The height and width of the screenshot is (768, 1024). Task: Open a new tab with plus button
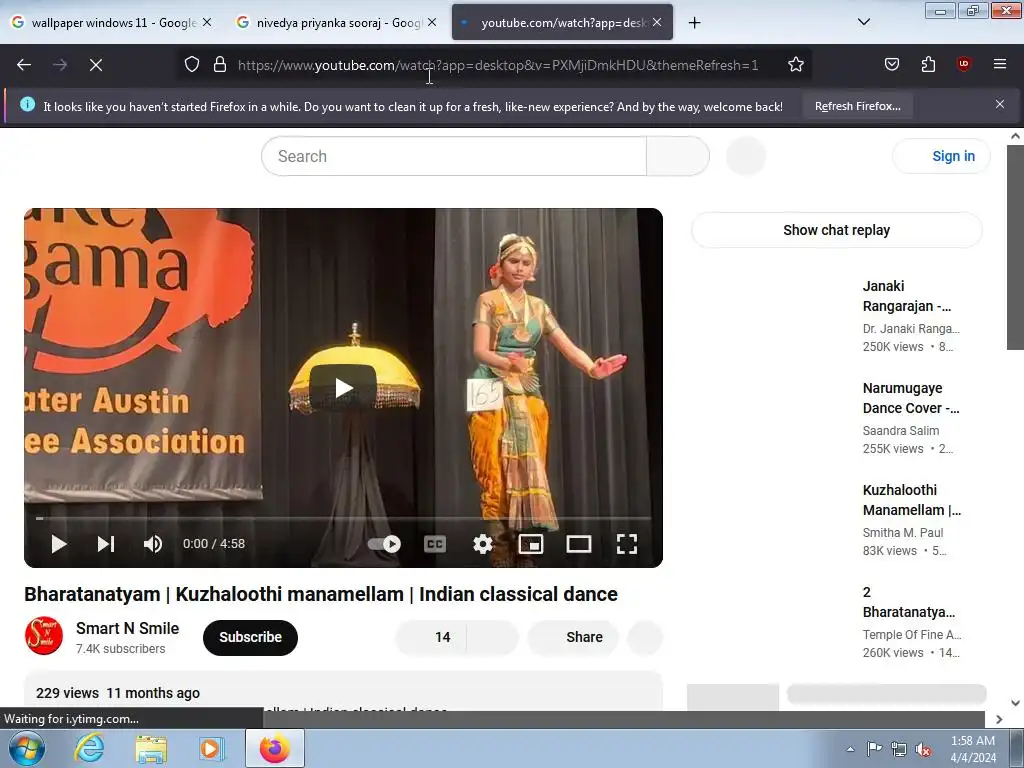[x=694, y=23]
